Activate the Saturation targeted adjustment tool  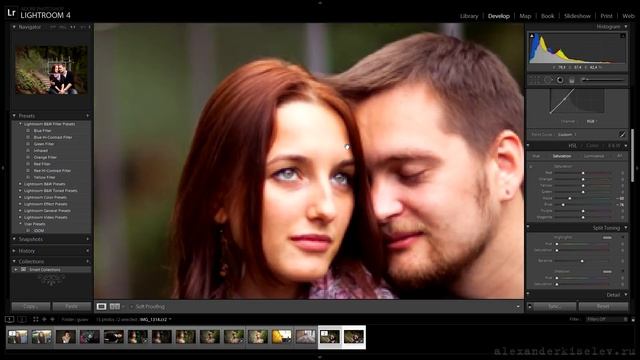tap(531, 167)
